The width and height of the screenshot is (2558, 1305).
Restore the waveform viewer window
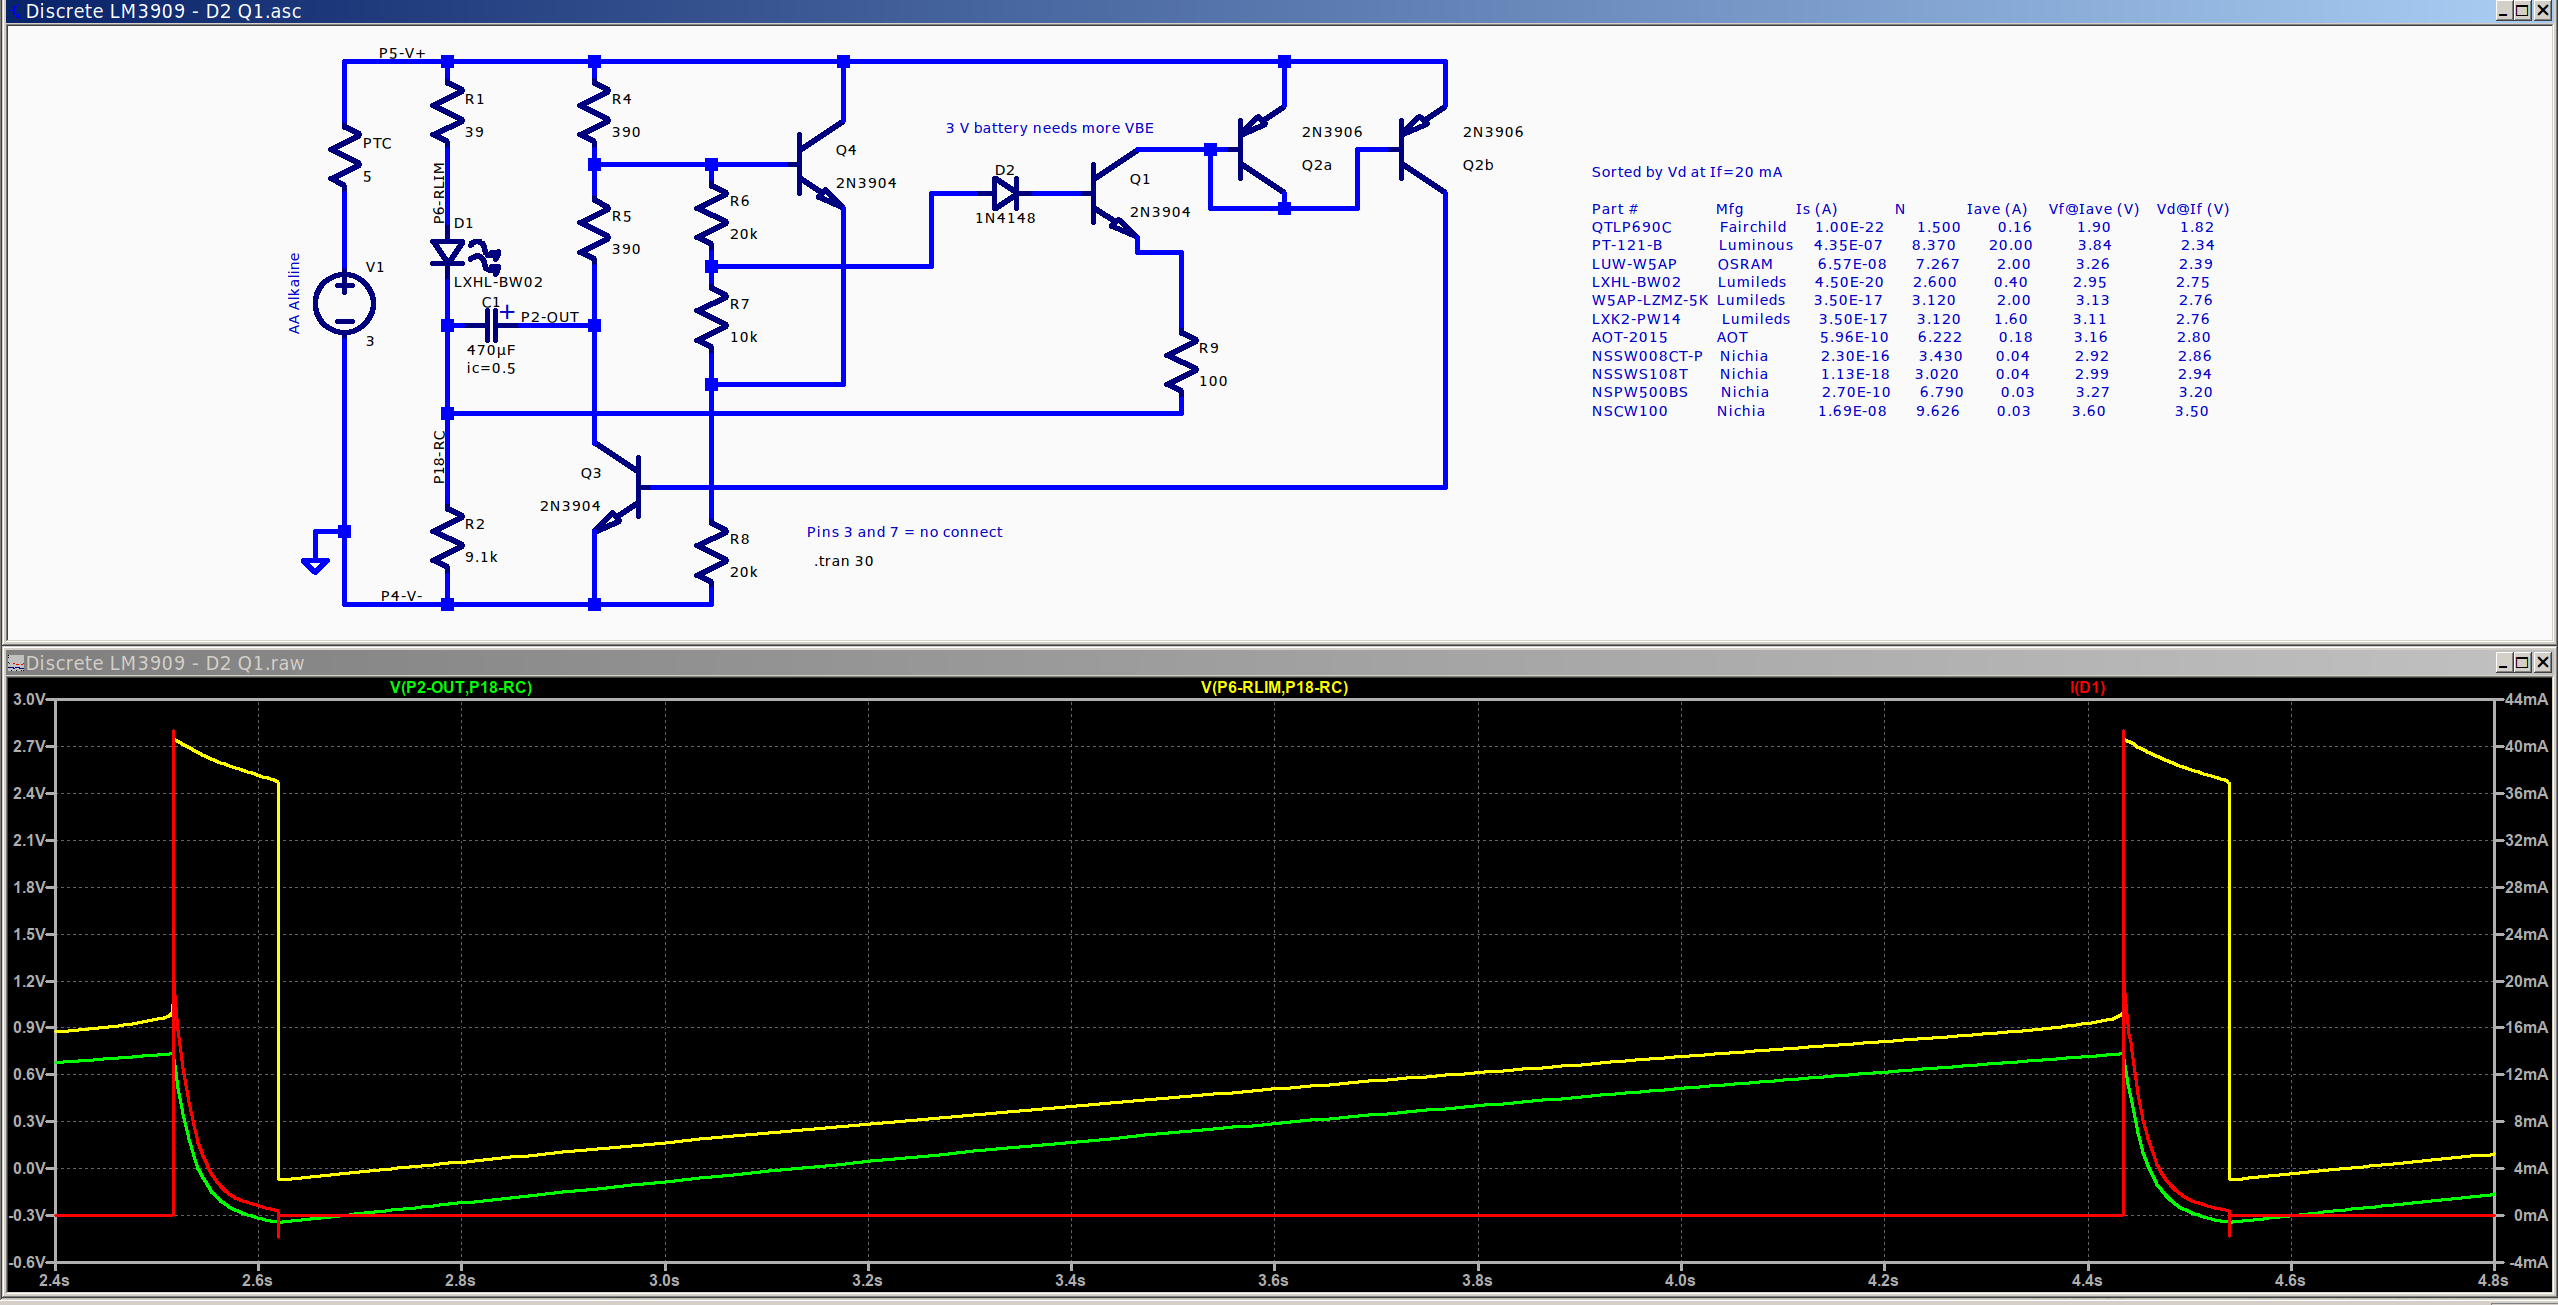(x=2520, y=662)
